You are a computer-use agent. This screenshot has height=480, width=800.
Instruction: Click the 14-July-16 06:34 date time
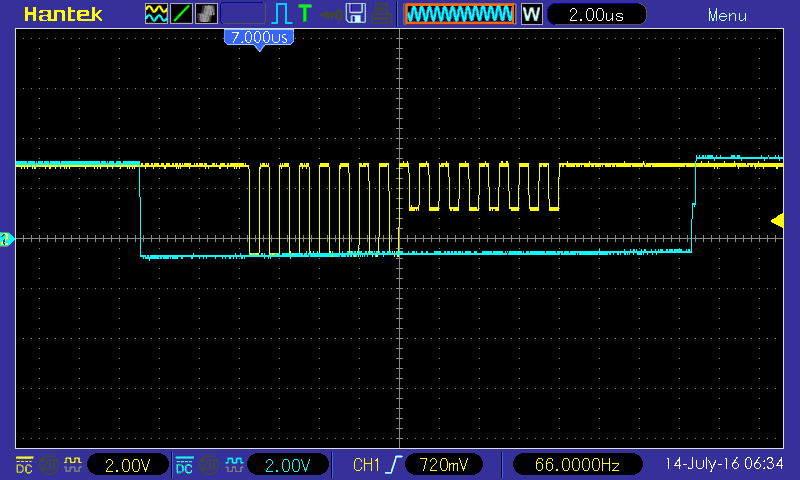coord(723,464)
